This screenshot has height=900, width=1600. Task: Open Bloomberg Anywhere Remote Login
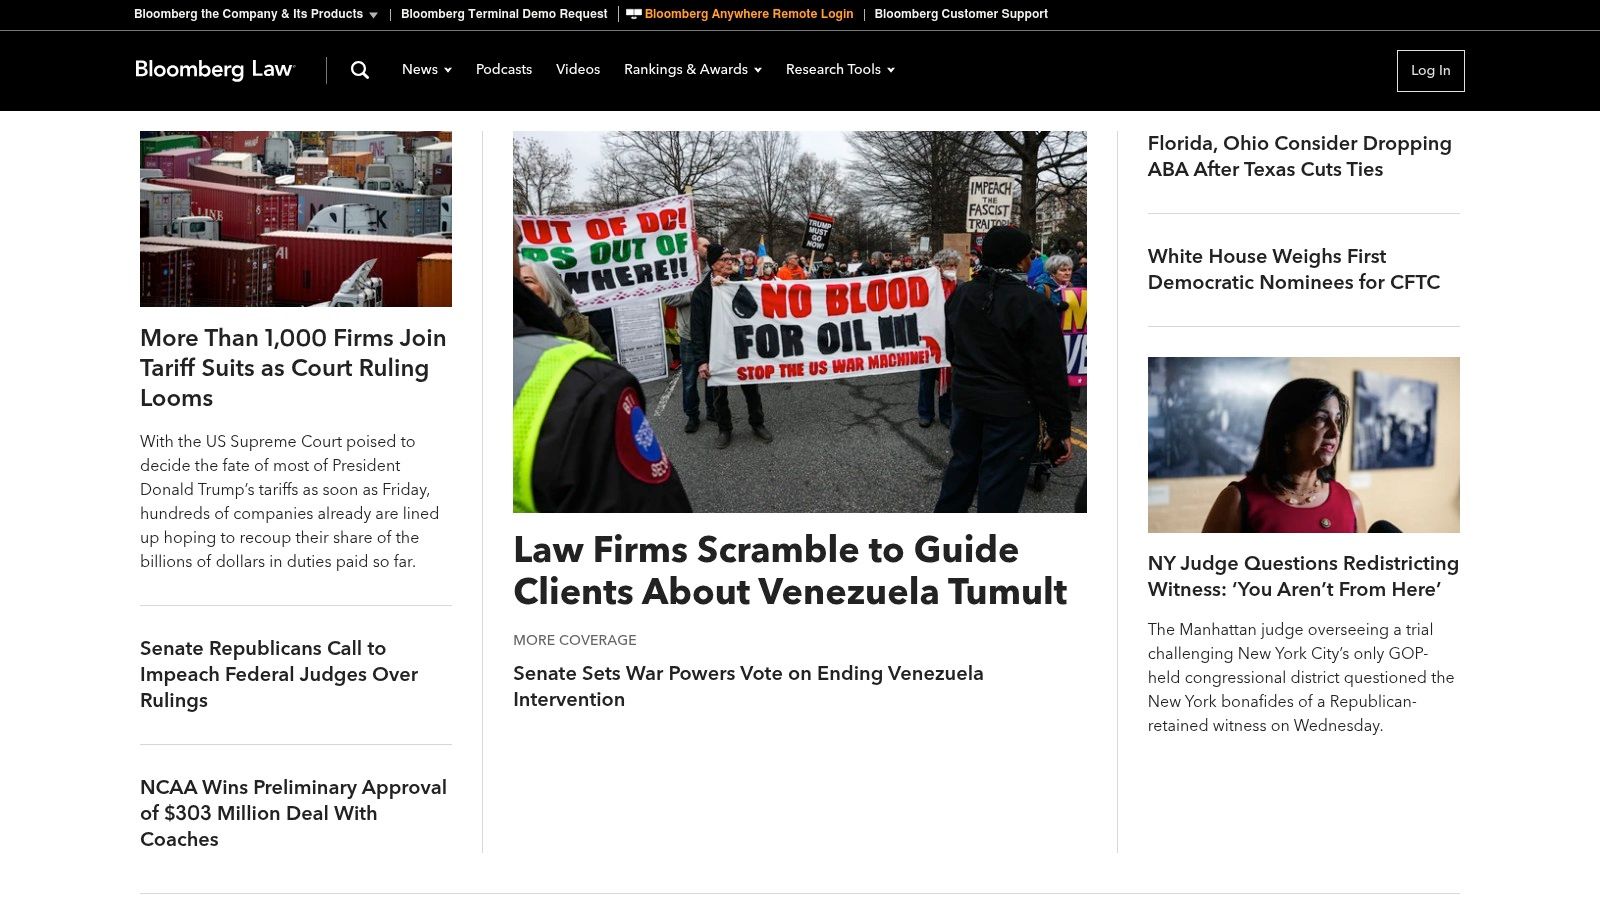click(749, 14)
